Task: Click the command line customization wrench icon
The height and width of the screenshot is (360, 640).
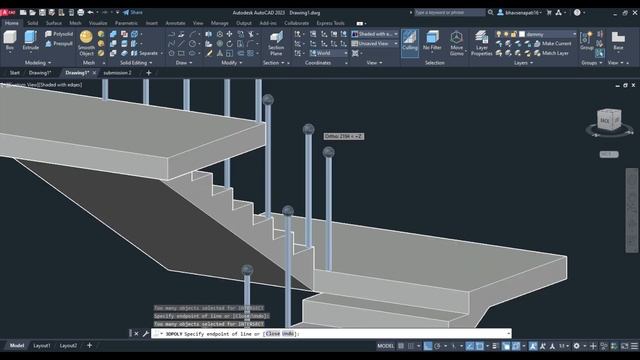Action: click(x=146, y=333)
